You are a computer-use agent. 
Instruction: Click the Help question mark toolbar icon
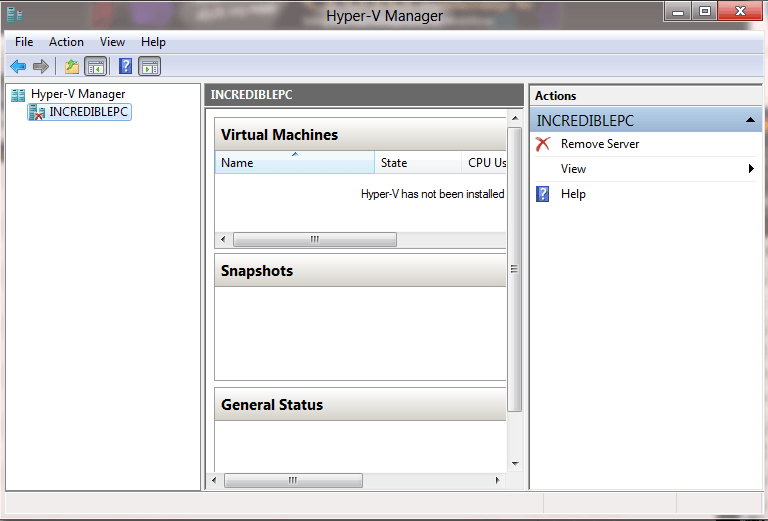(x=125, y=66)
